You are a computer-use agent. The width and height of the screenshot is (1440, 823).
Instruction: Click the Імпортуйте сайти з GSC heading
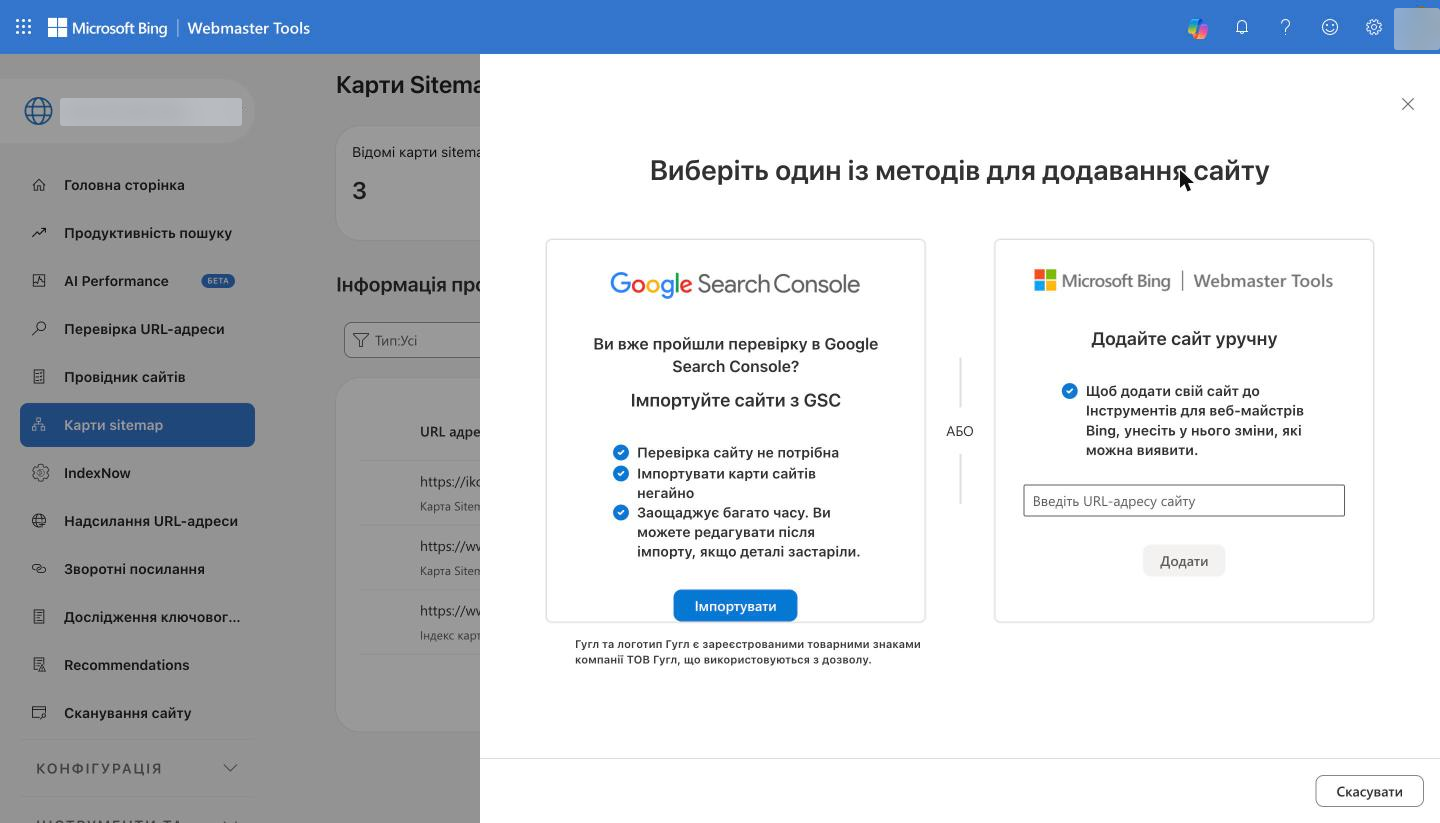click(x=735, y=400)
